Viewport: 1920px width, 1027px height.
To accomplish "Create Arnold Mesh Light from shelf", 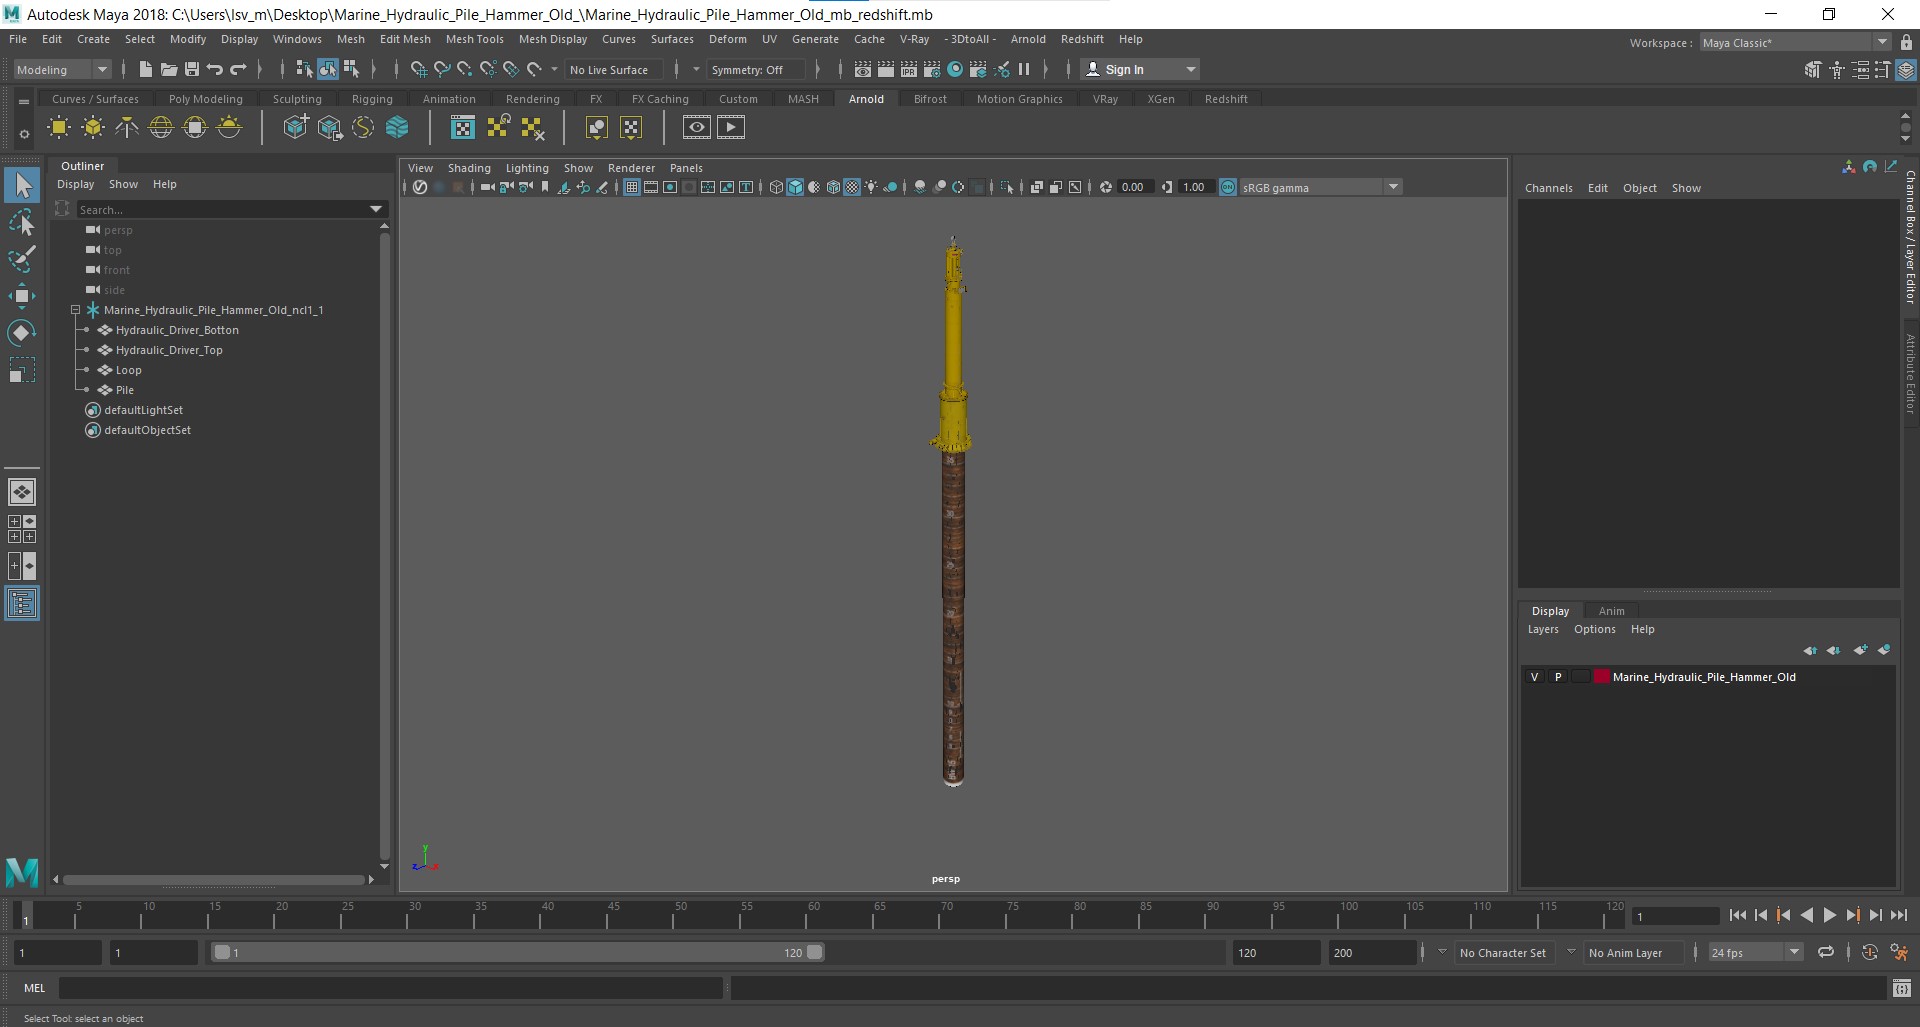I will [x=93, y=127].
